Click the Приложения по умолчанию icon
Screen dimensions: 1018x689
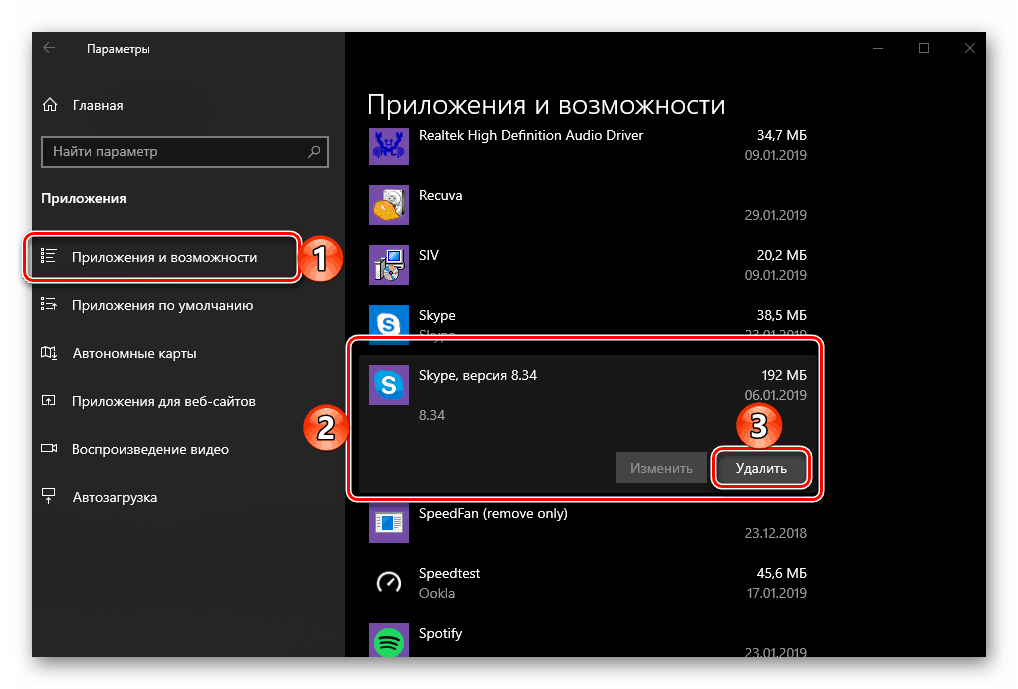(49, 304)
